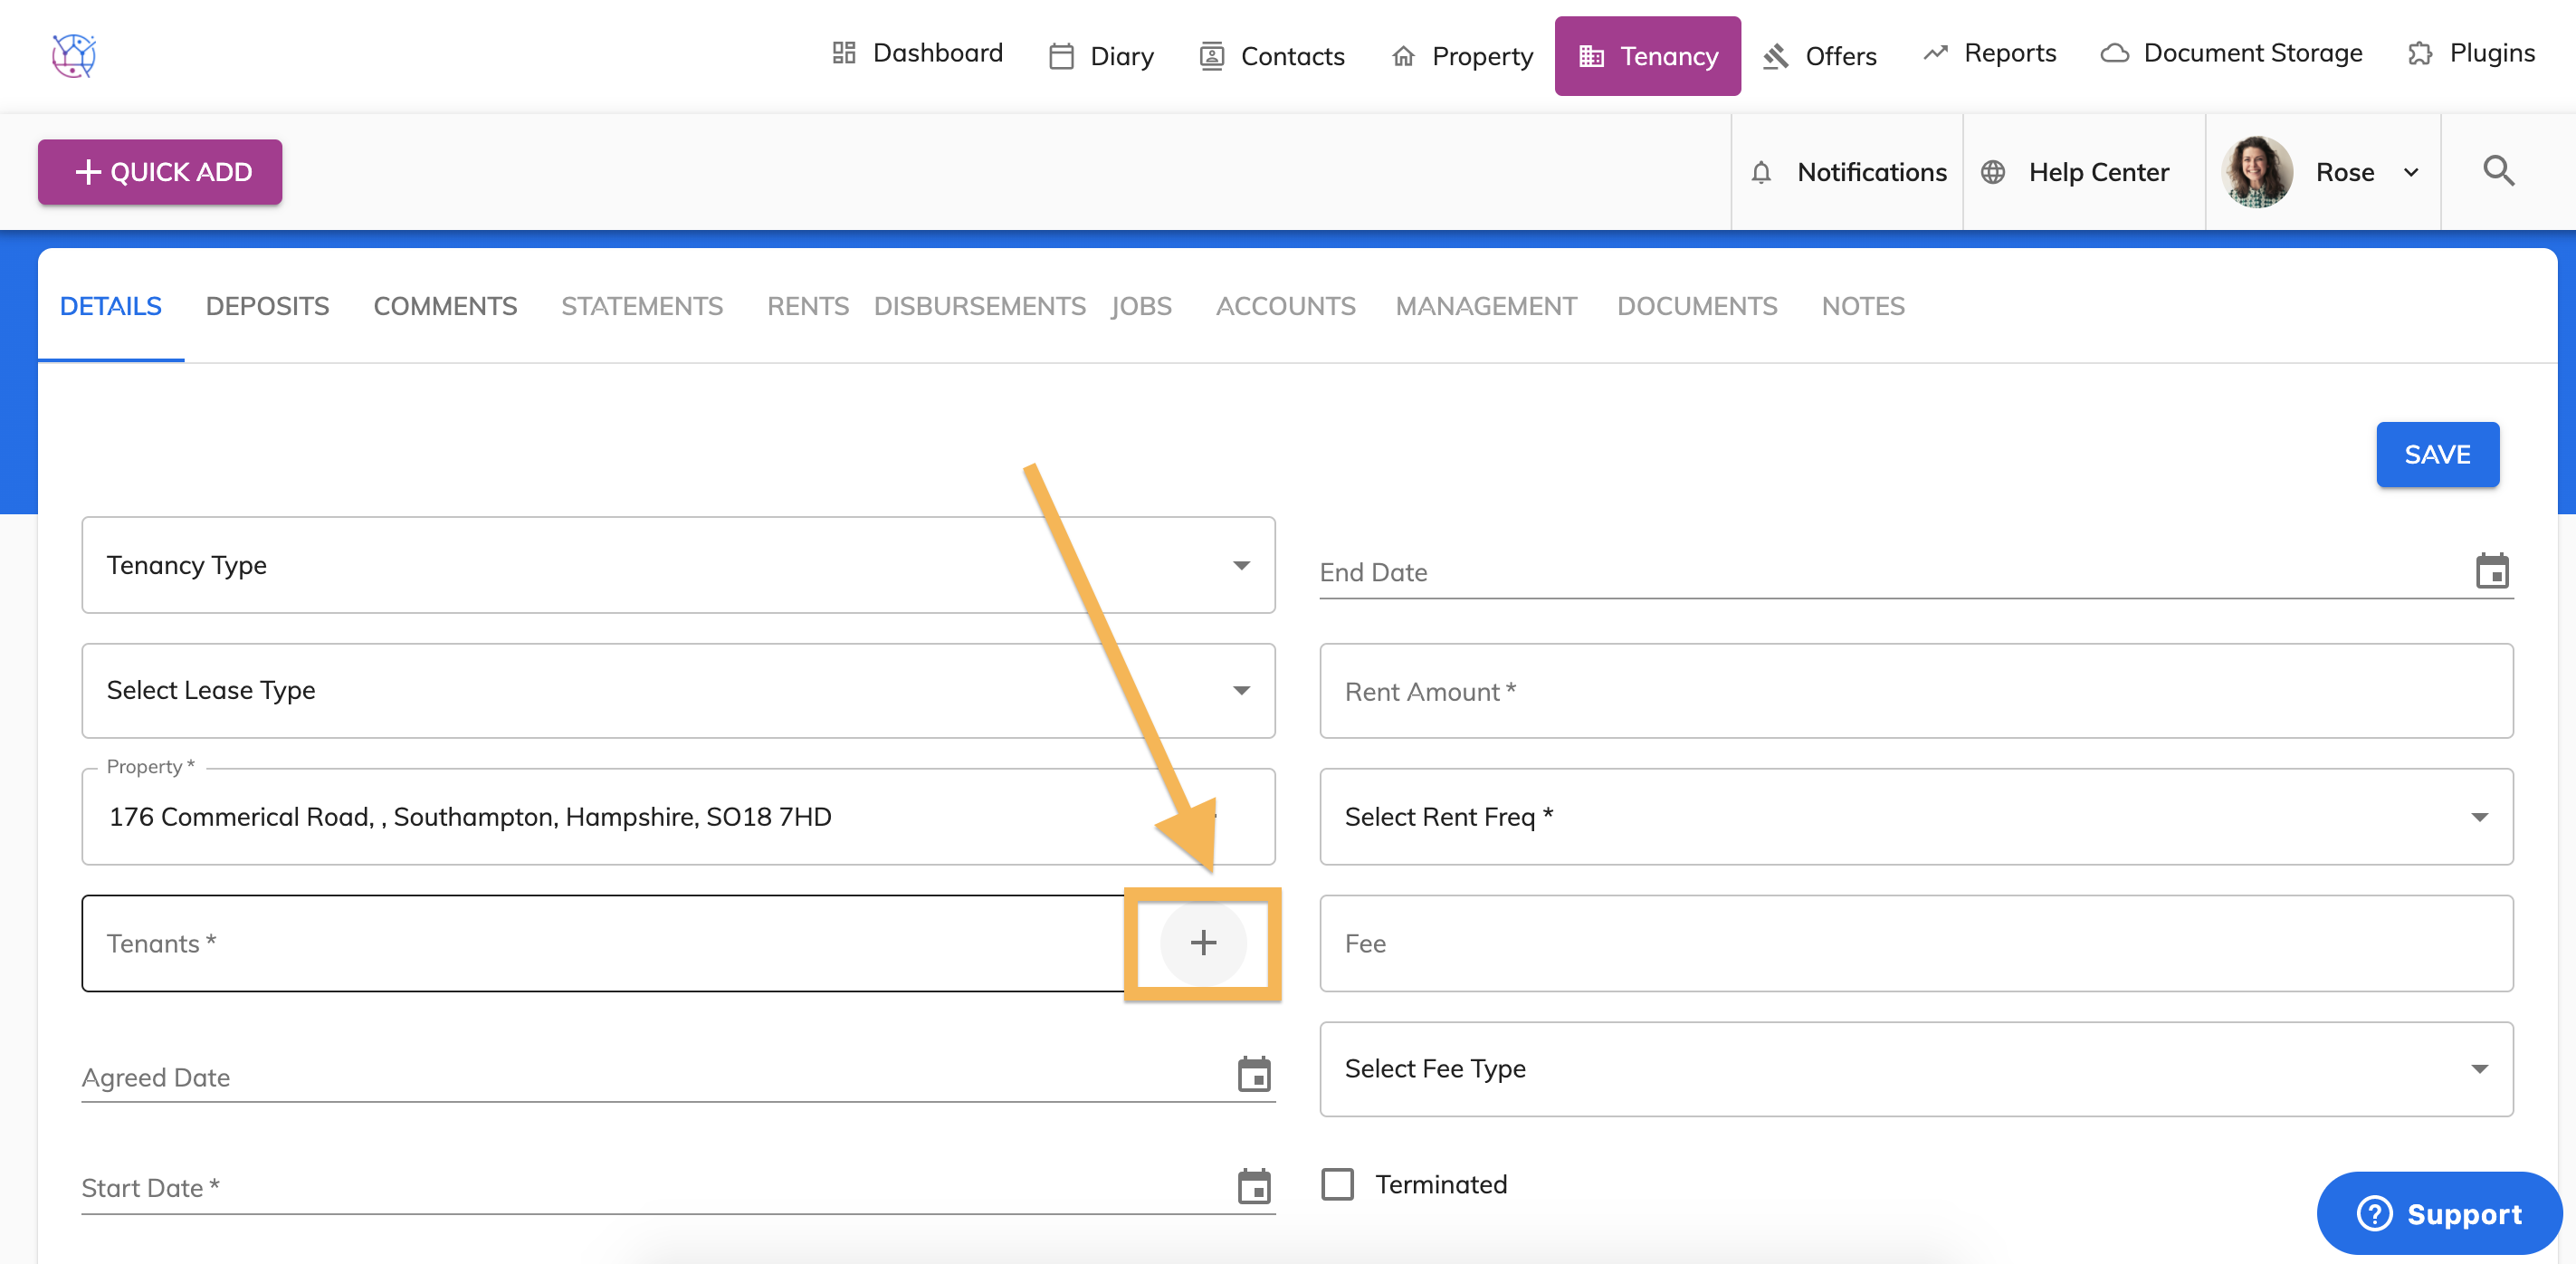Click the app logo icon
The width and height of the screenshot is (2576, 1264).
[x=73, y=55]
